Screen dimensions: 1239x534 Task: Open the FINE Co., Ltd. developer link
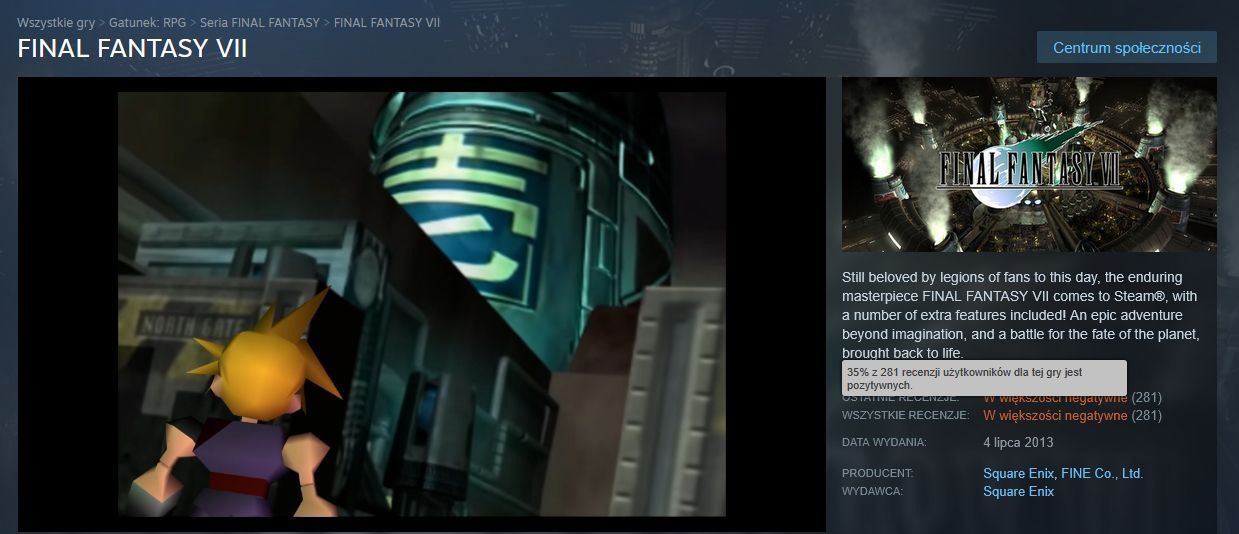(x=1102, y=473)
